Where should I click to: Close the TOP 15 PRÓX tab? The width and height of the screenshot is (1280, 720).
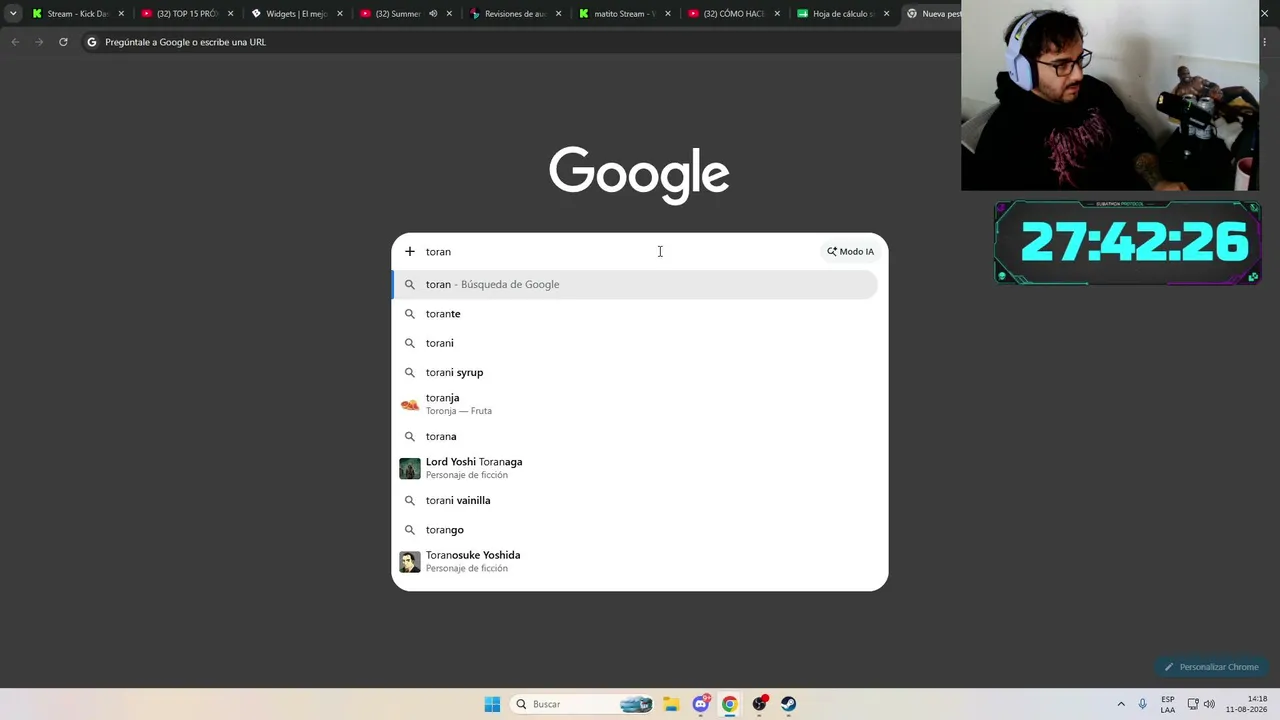[230, 14]
